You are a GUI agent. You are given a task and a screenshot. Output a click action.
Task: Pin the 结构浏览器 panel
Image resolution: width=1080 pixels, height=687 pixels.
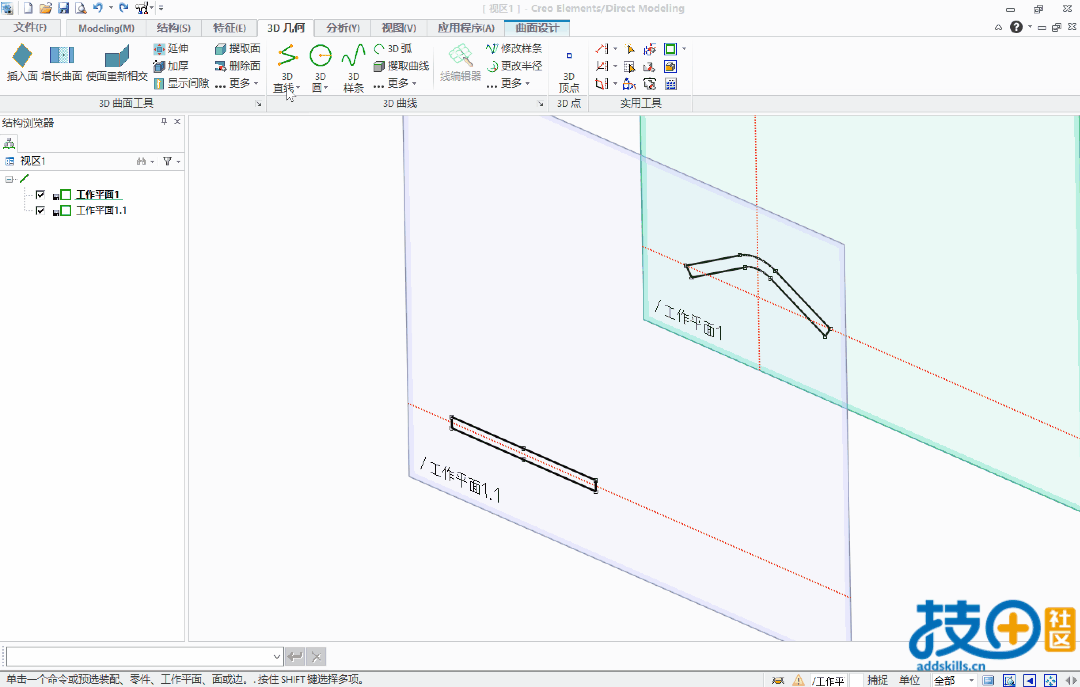pyautogui.click(x=164, y=121)
